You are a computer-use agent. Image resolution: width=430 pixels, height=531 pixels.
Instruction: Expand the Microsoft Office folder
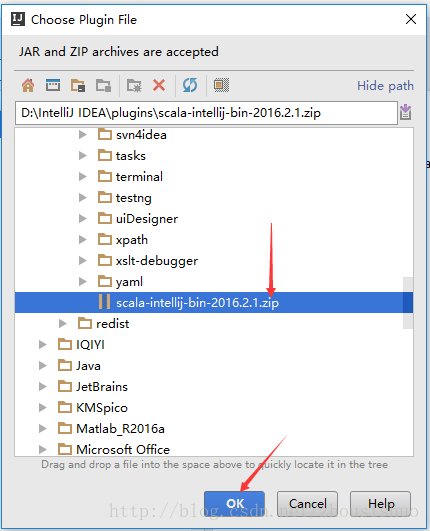[42, 450]
